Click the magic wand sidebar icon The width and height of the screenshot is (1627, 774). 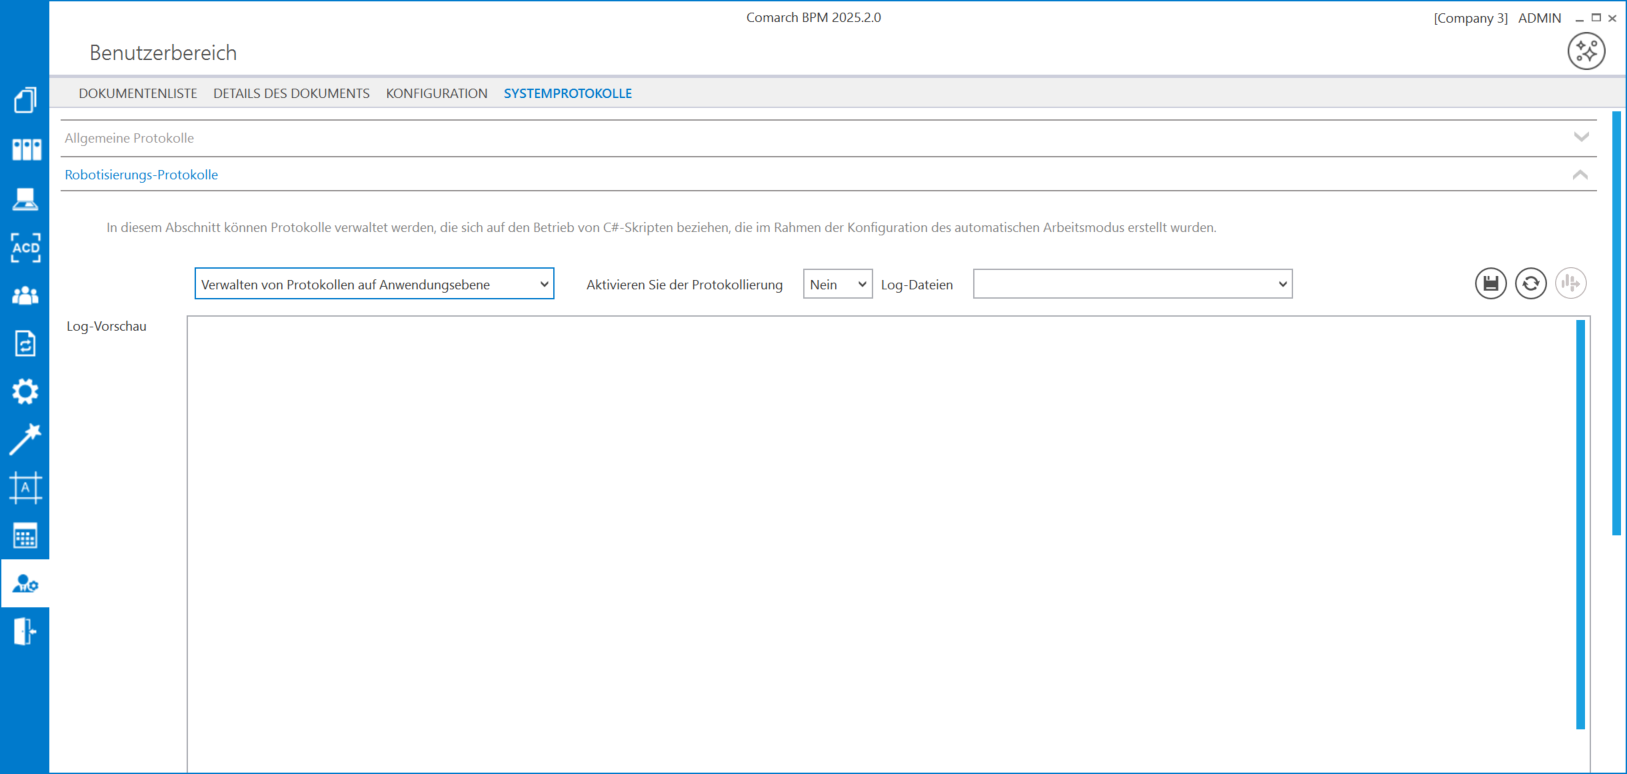[25, 439]
